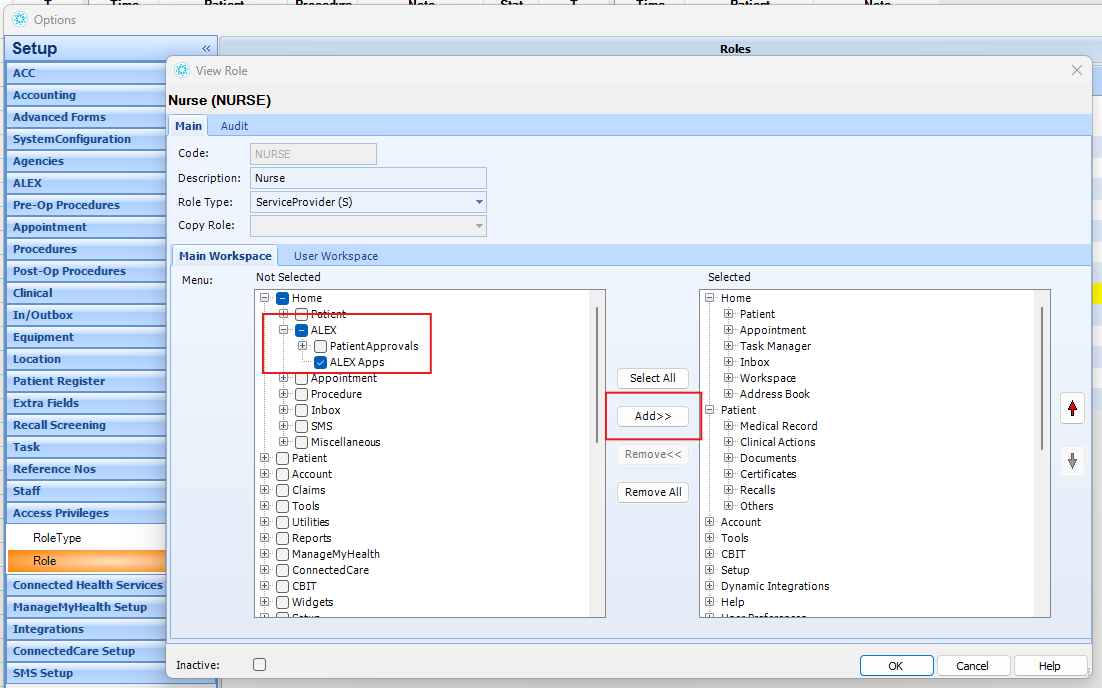Viewport: 1102px width, 688px height.
Task: Expand the Account node in Not Selected
Action: 265,474
